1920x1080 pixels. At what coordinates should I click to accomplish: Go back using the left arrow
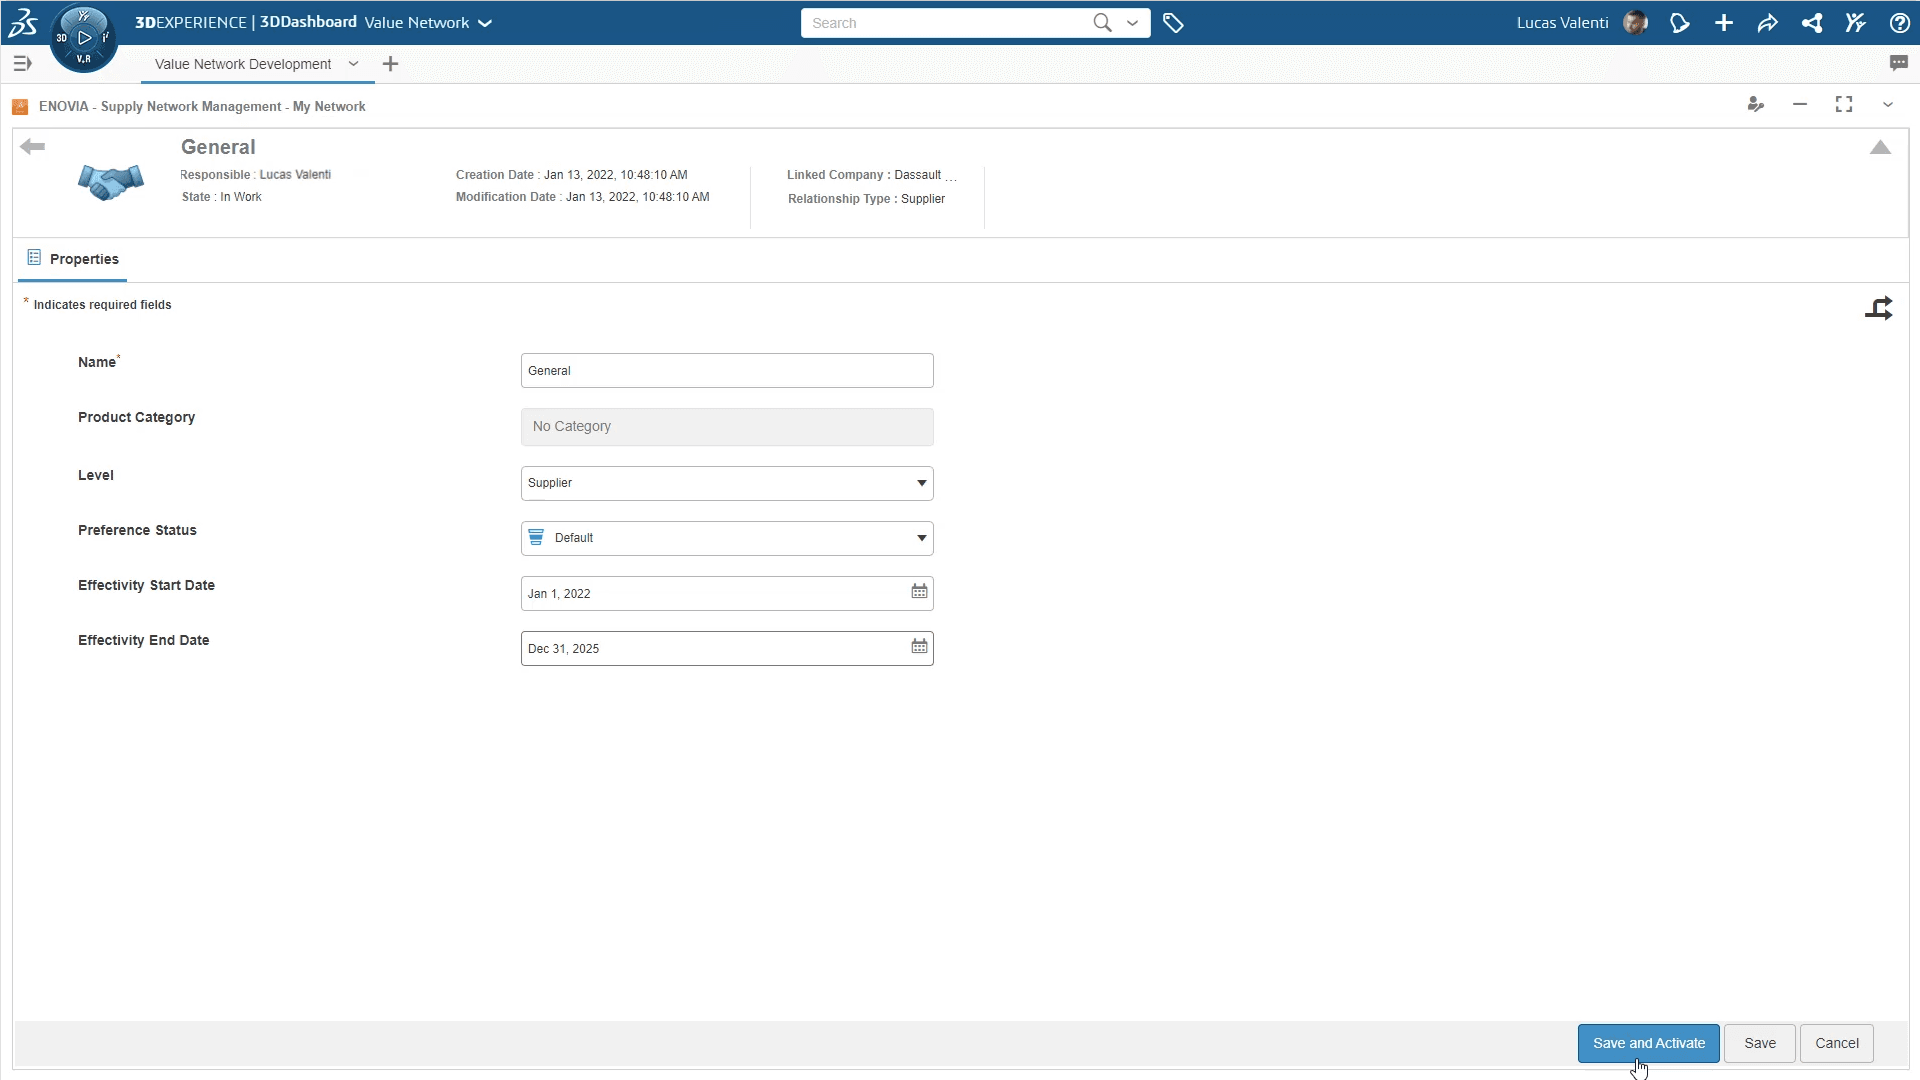[32, 147]
